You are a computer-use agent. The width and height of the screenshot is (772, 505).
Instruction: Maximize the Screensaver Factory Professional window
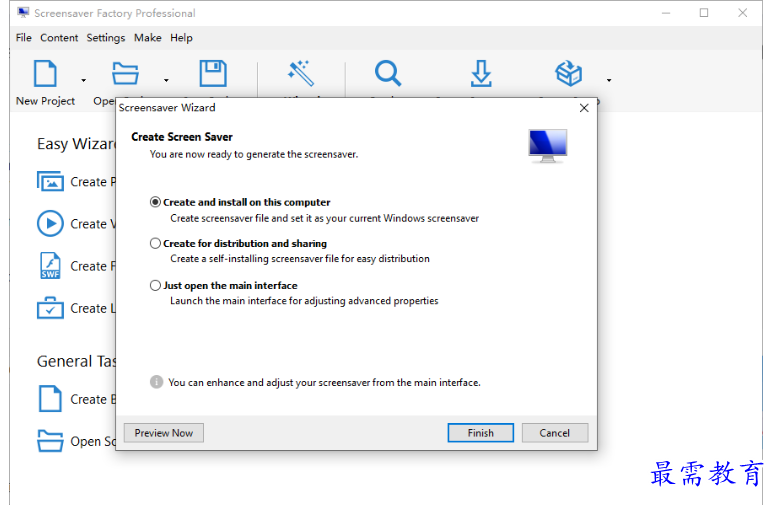704,13
